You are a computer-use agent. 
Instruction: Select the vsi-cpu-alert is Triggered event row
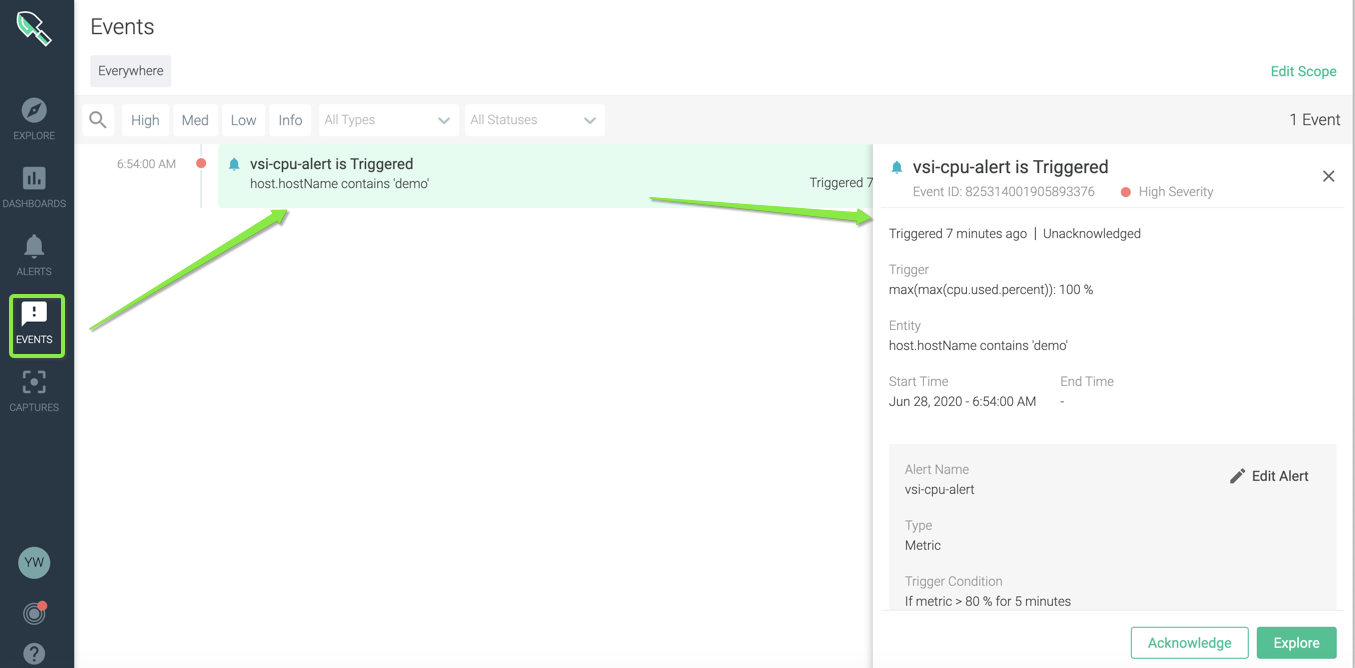point(545,175)
